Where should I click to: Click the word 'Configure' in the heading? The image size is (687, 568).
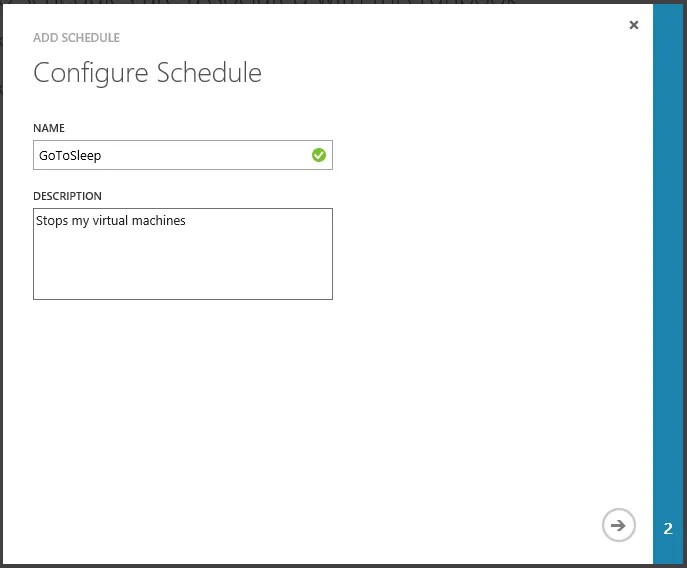pos(91,74)
